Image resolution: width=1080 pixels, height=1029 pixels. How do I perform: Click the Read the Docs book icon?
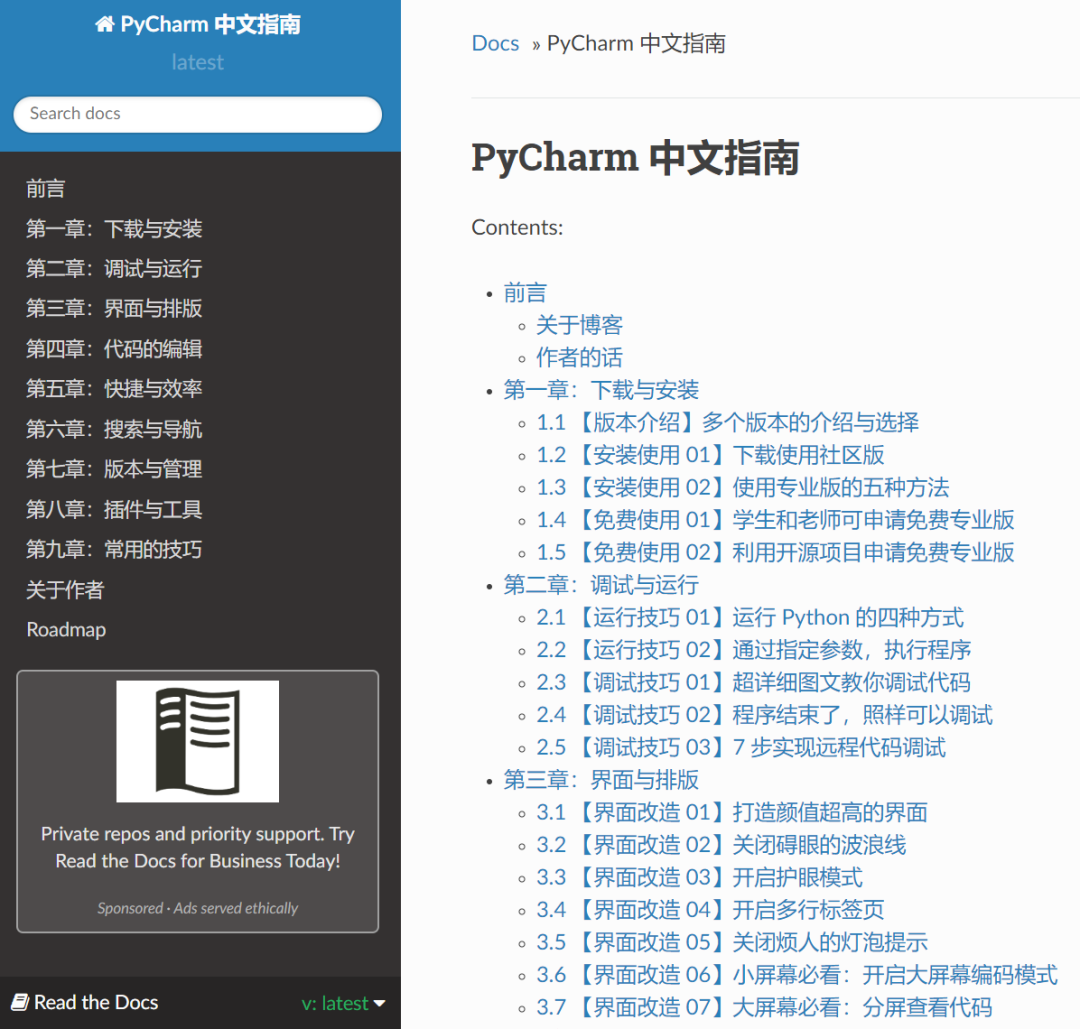pos(20,1002)
